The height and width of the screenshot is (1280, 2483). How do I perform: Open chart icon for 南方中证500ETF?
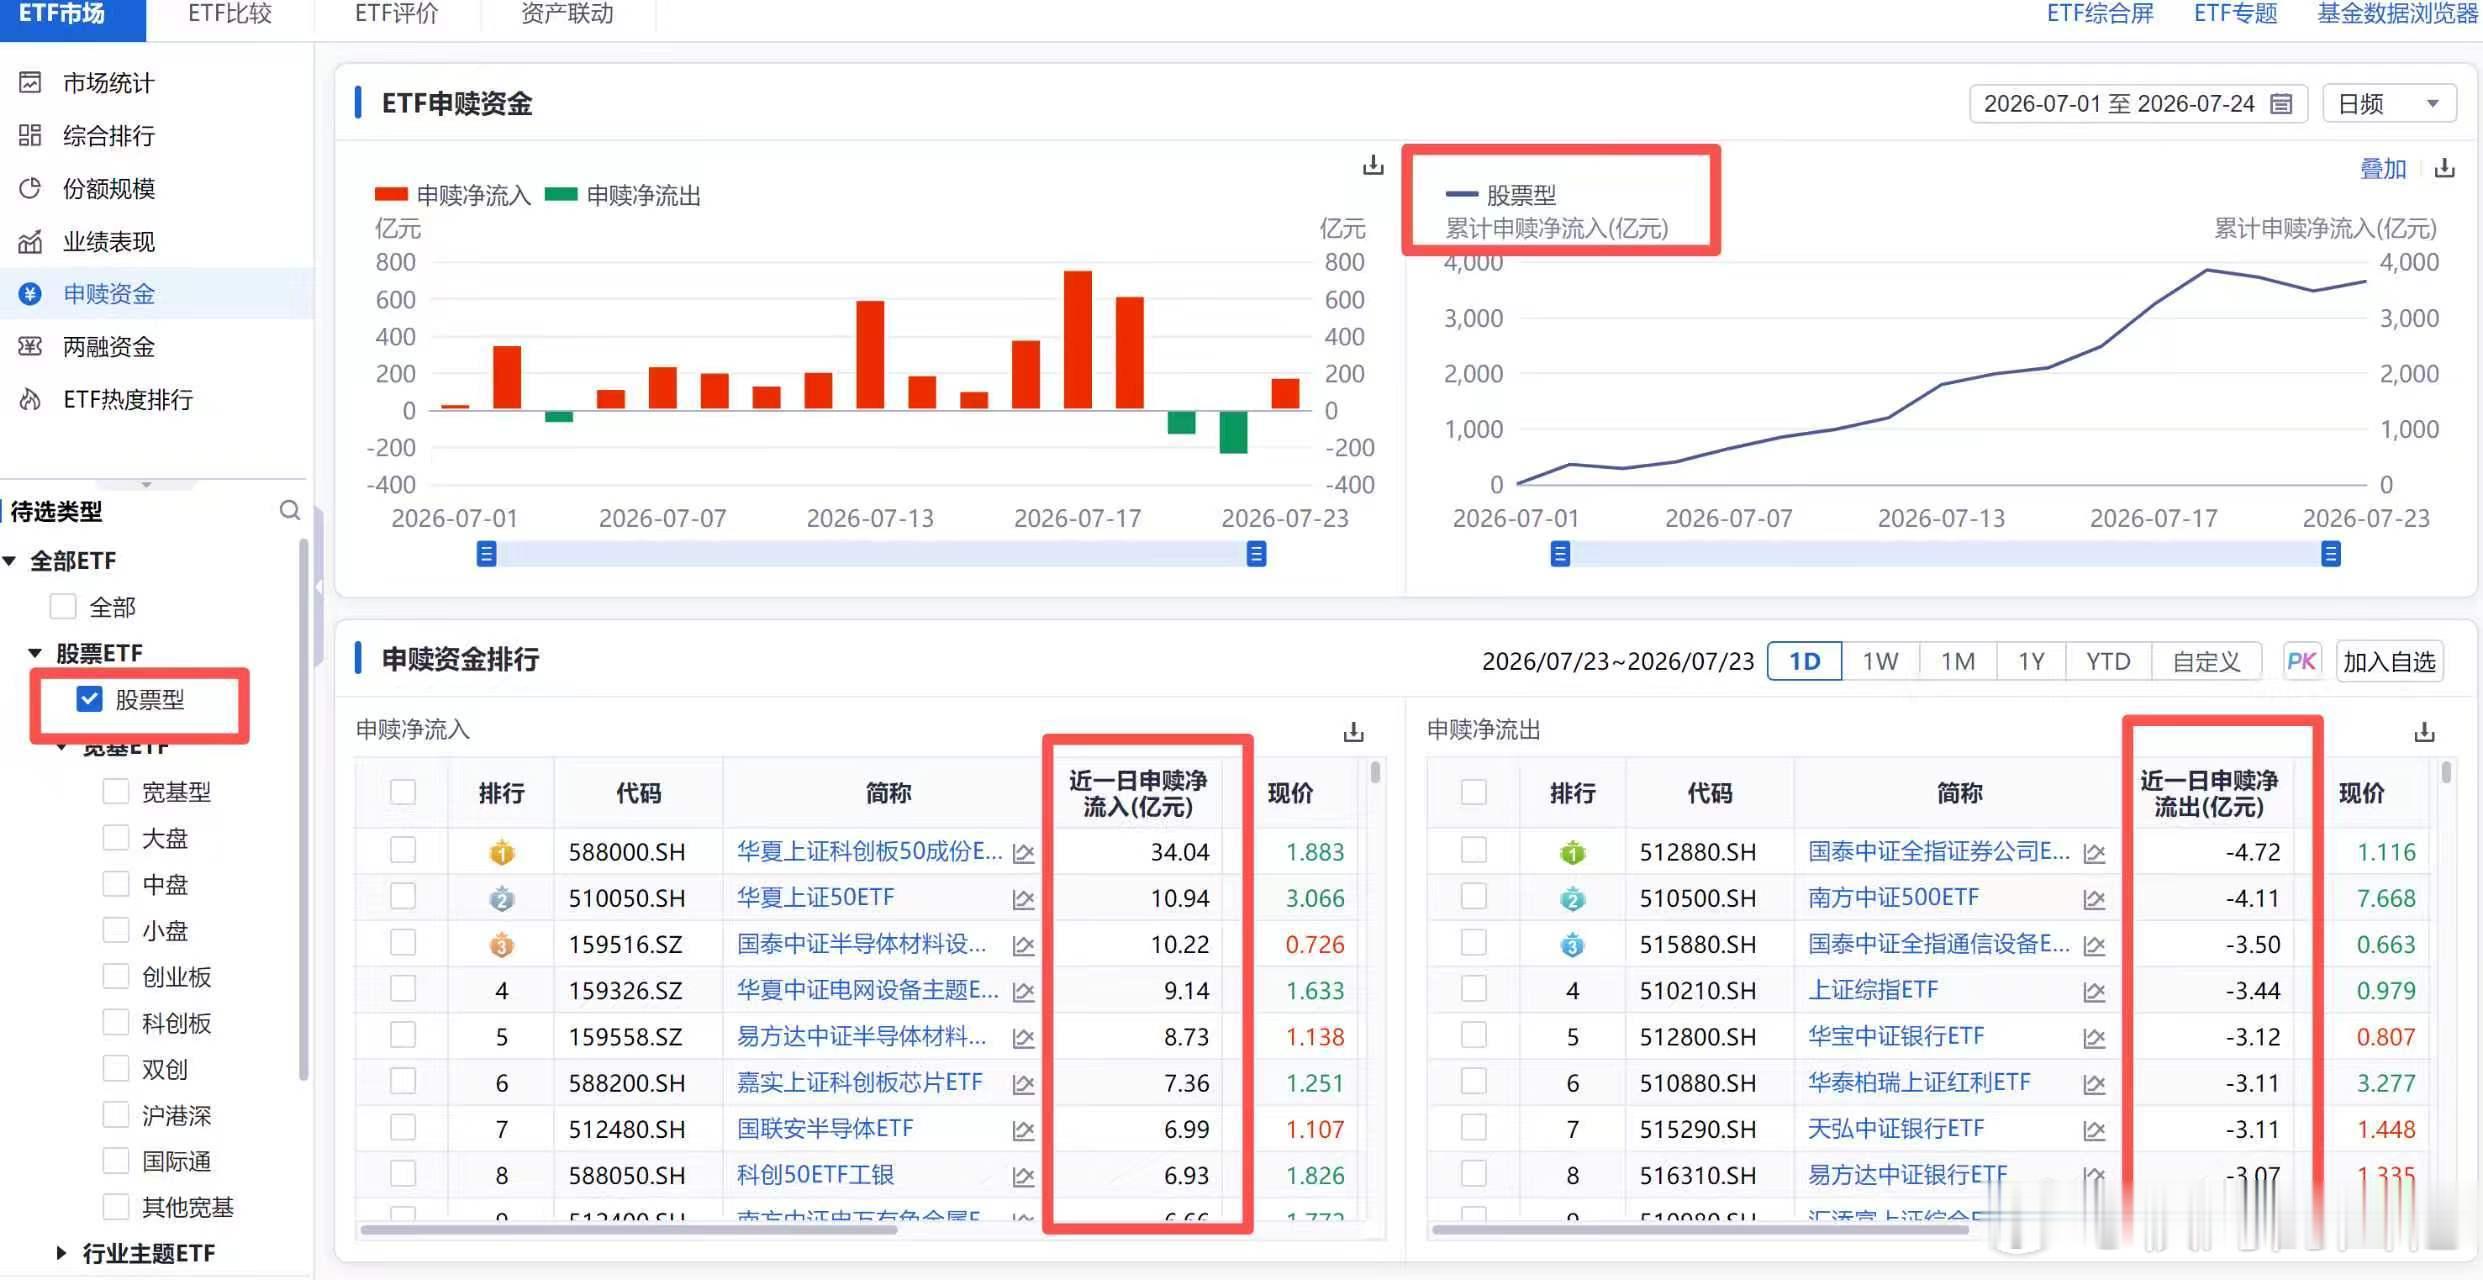pos(2094,899)
